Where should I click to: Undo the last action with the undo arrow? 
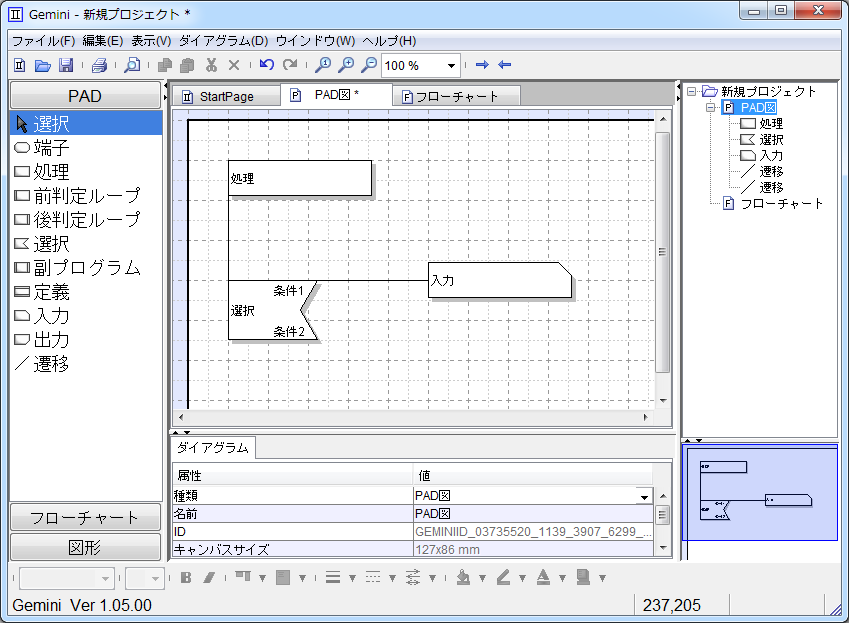(x=267, y=65)
